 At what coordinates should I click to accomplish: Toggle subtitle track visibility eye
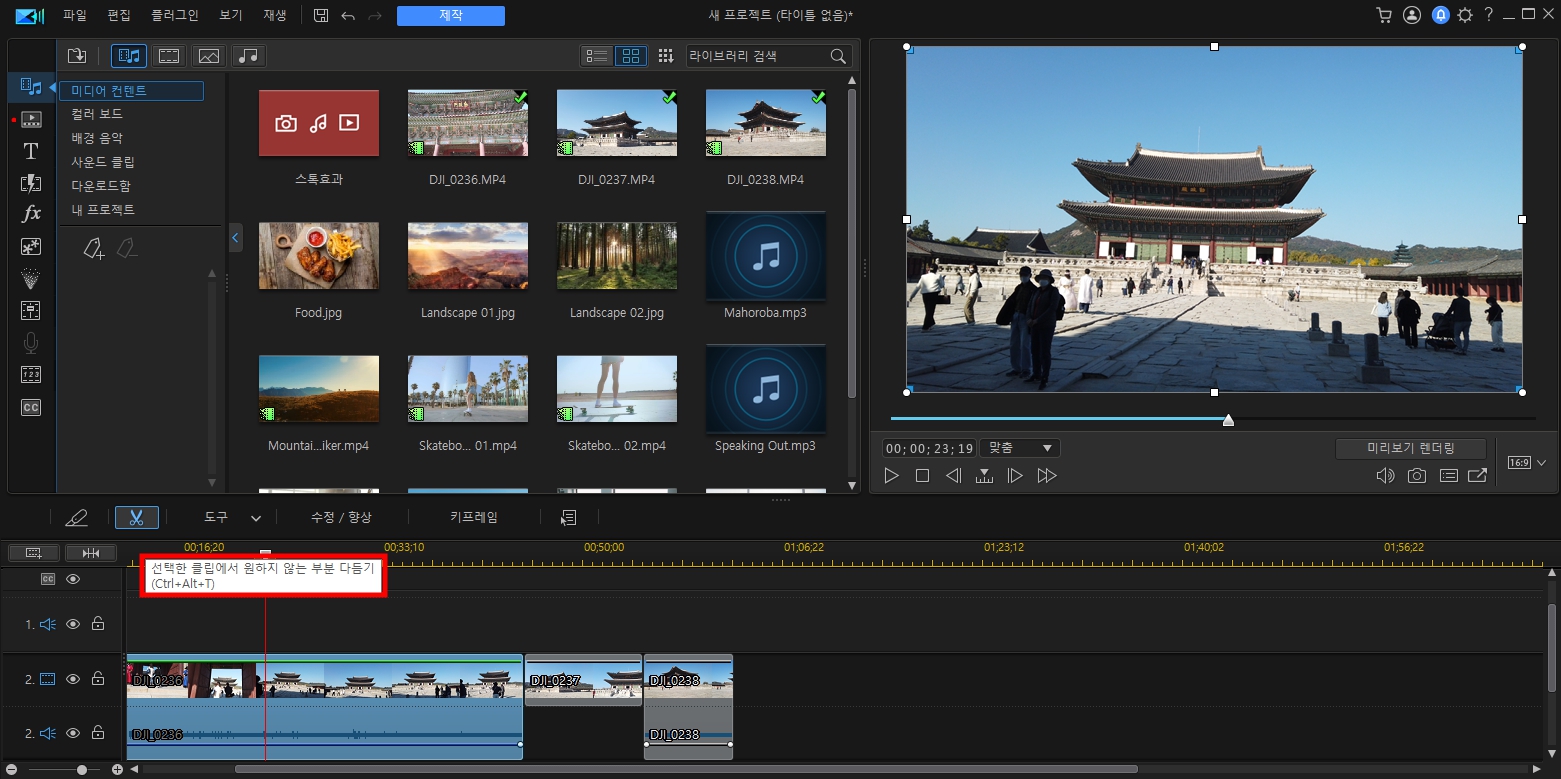click(x=72, y=579)
